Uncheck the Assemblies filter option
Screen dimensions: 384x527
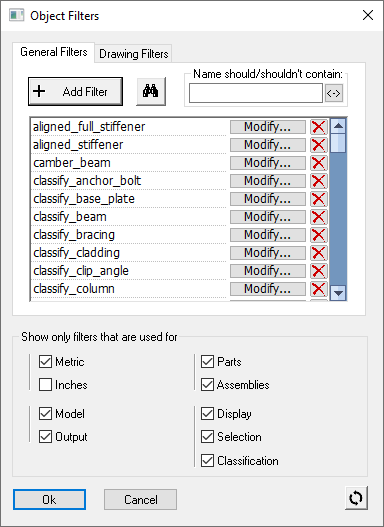pyautogui.click(x=207, y=384)
